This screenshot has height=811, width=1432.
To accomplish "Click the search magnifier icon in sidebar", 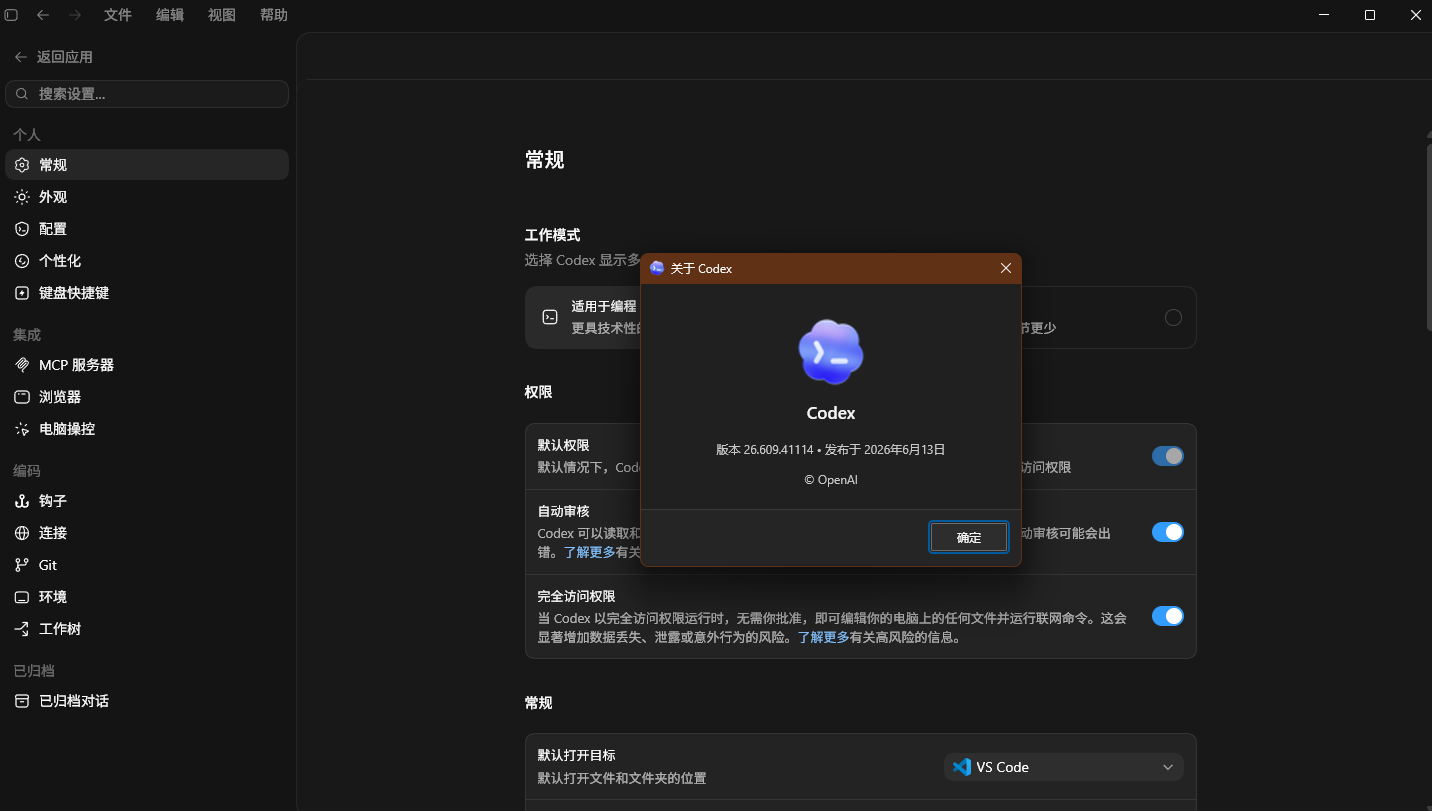I will [23, 94].
